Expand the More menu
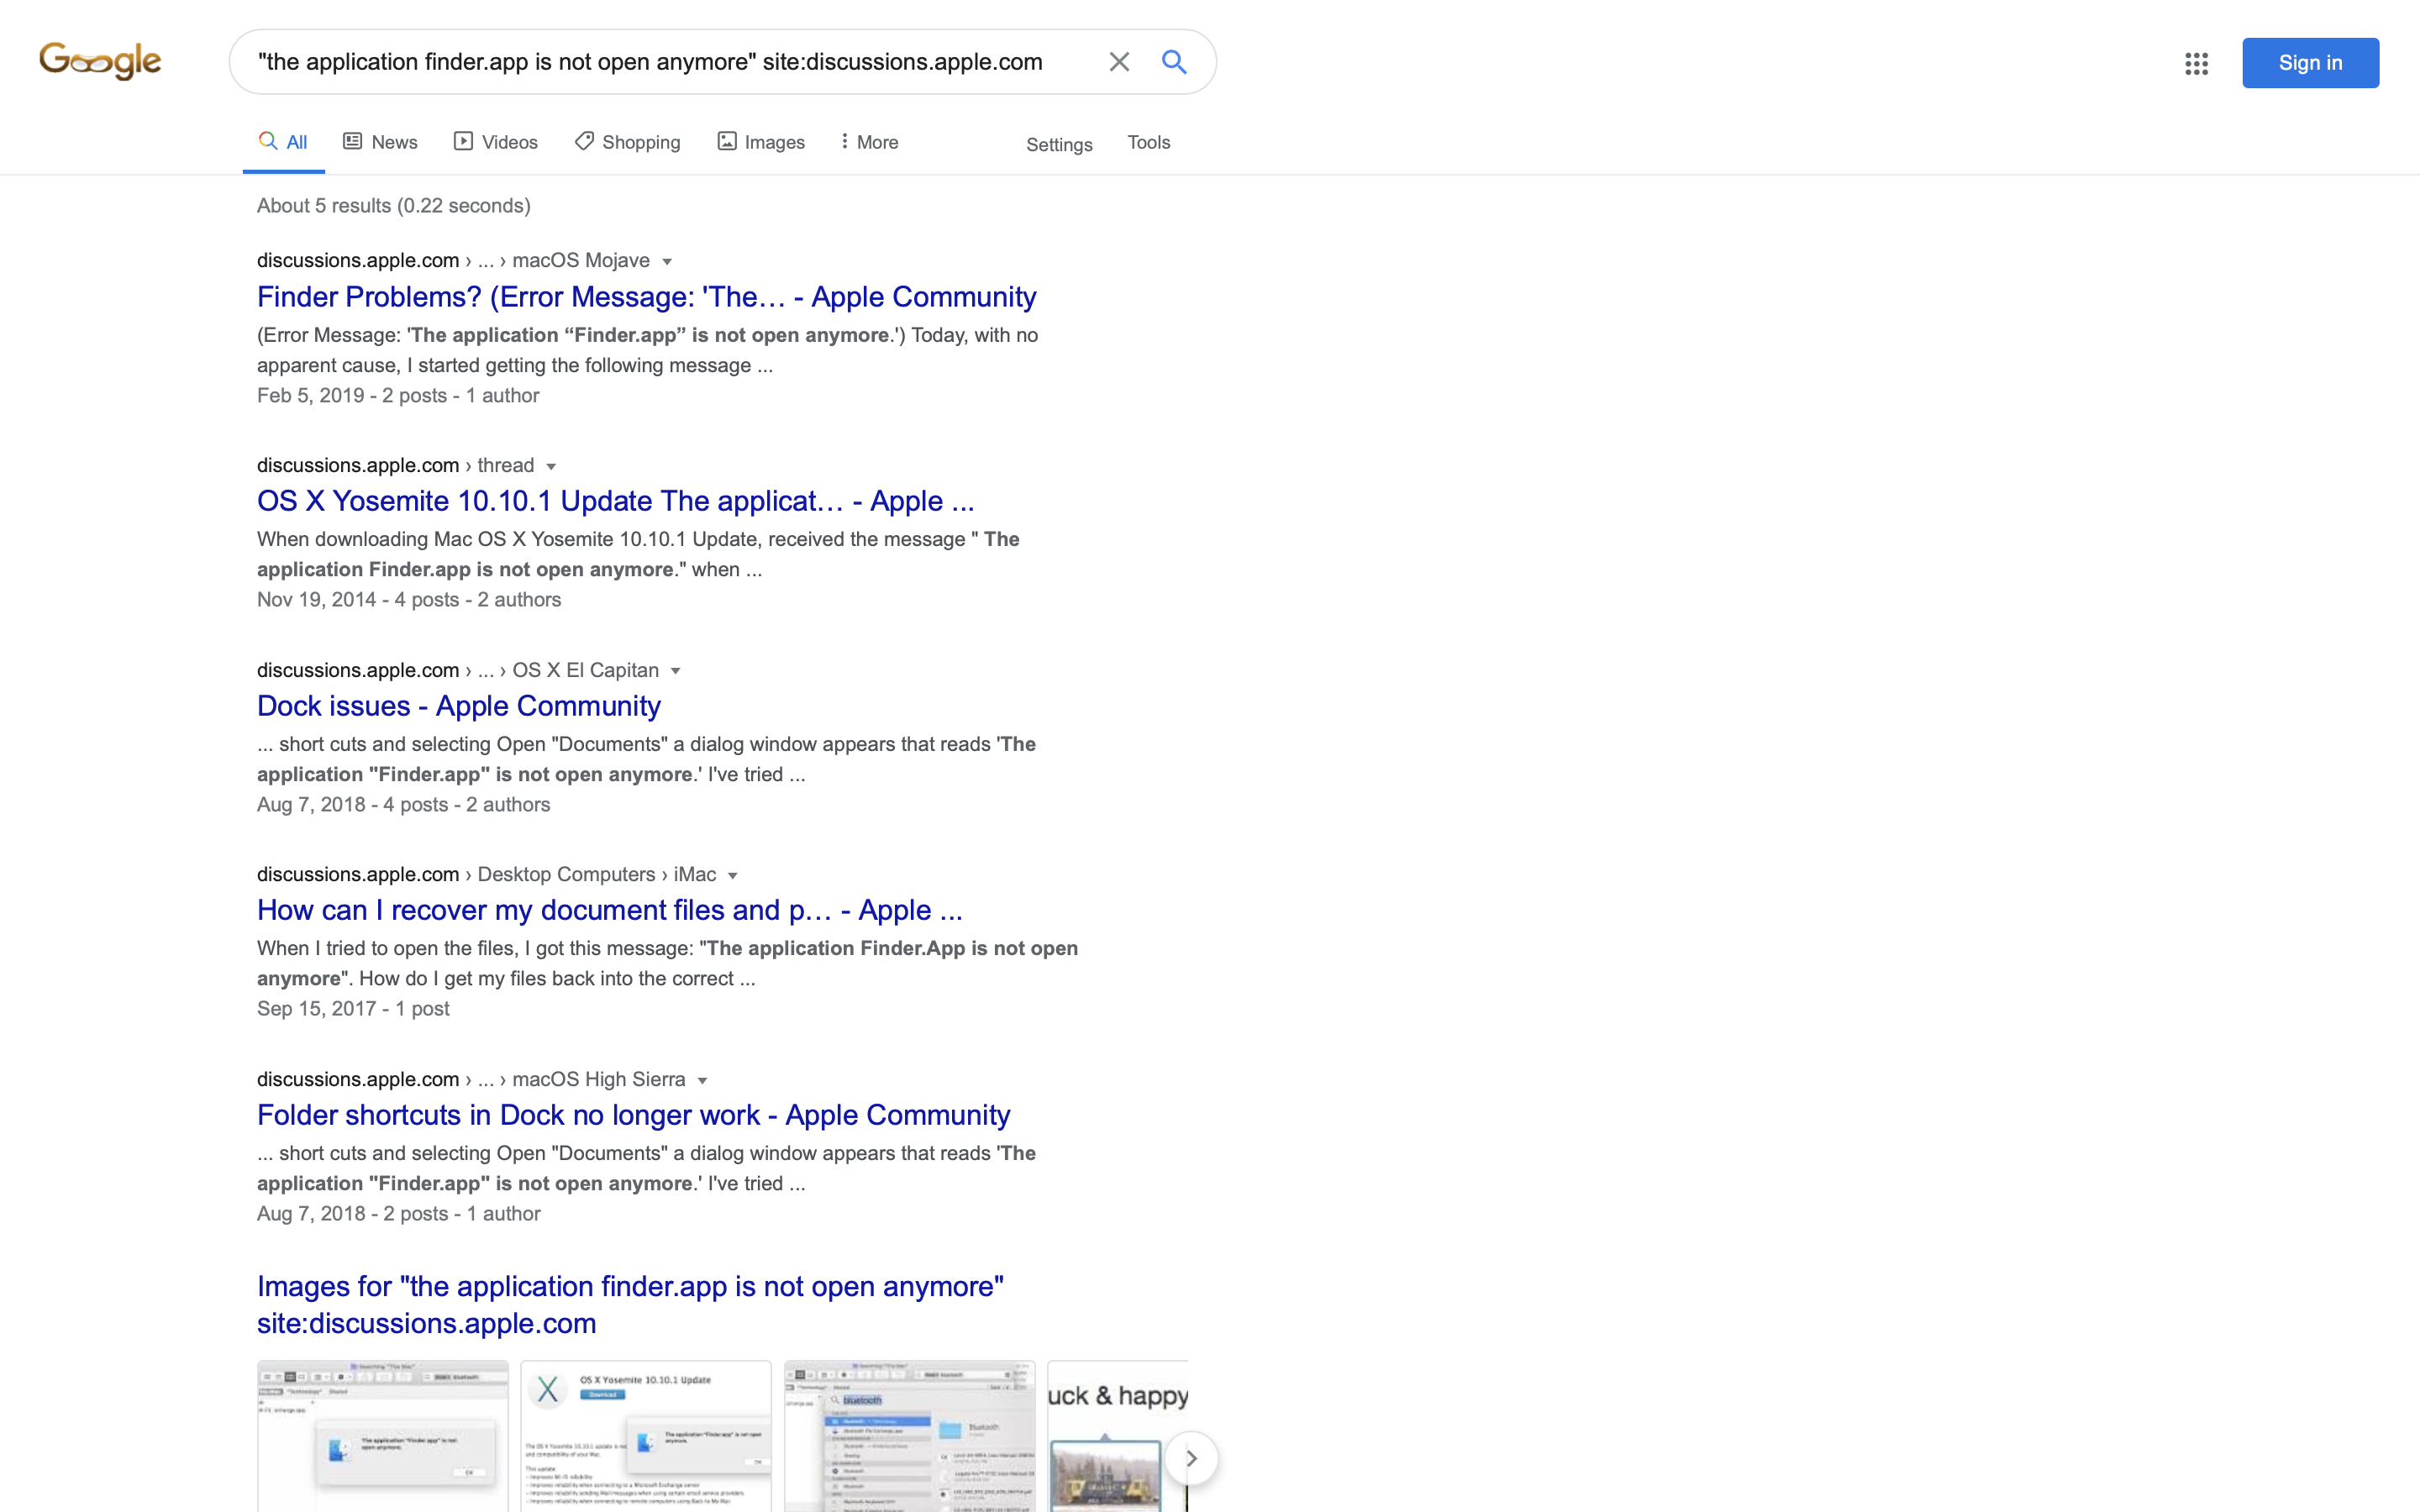The height and width of the screenshot is (1512, 2420). pos(868,142)
